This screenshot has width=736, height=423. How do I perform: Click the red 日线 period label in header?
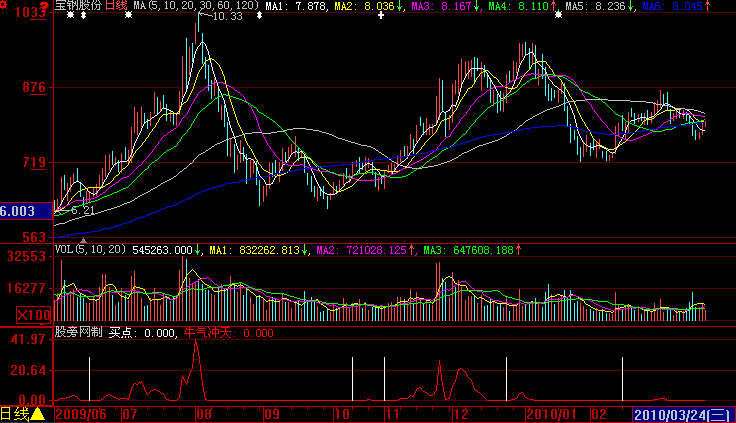click(116, 6)
